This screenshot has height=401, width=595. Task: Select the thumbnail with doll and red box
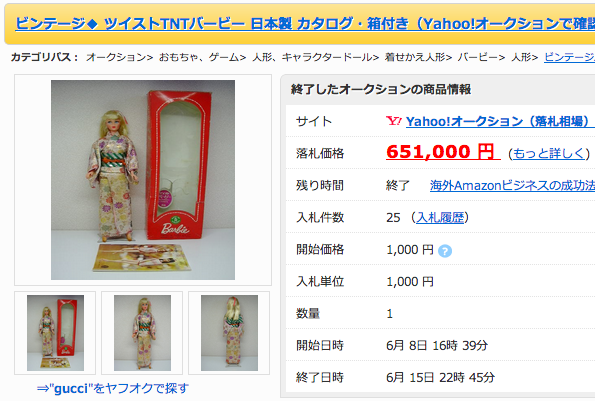[x=55, y=333]
